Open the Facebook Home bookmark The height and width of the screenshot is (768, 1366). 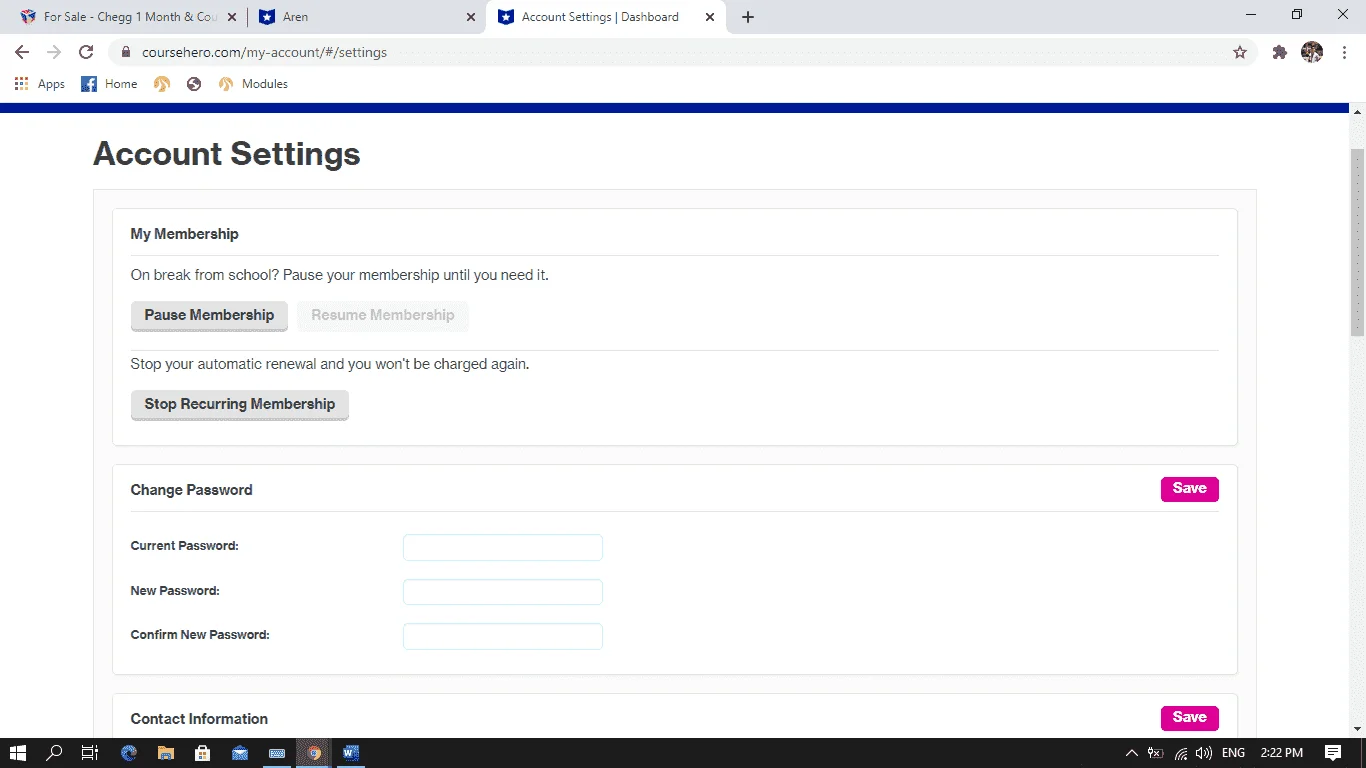point(109,84)
